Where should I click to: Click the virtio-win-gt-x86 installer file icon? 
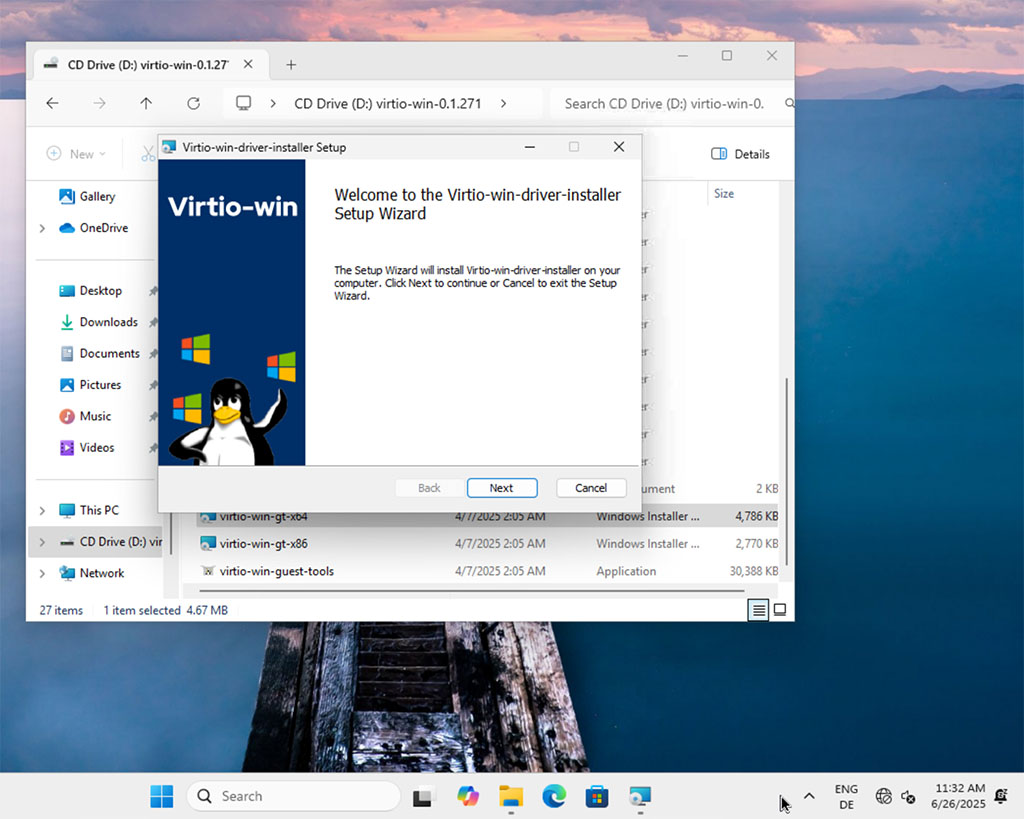[208, 543]
